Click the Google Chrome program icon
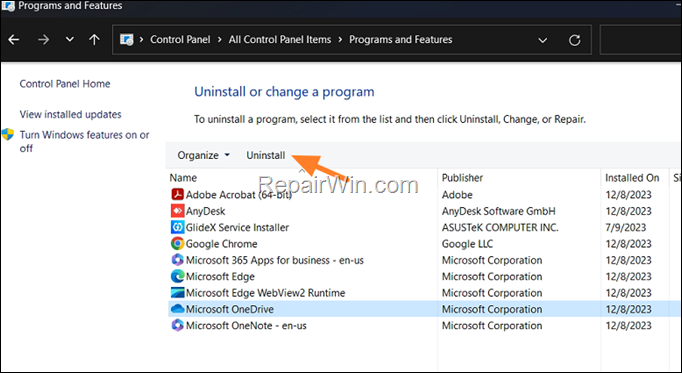 pos(177,243)
